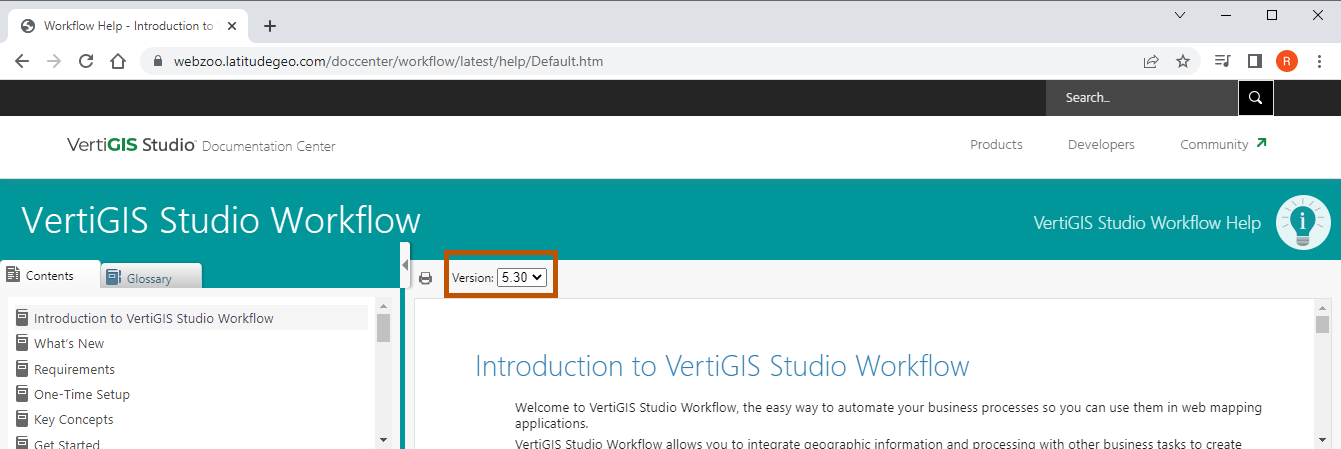
Task: Click the browser Forward arrow
Action: pyautogui.click(x=54, y=61)
